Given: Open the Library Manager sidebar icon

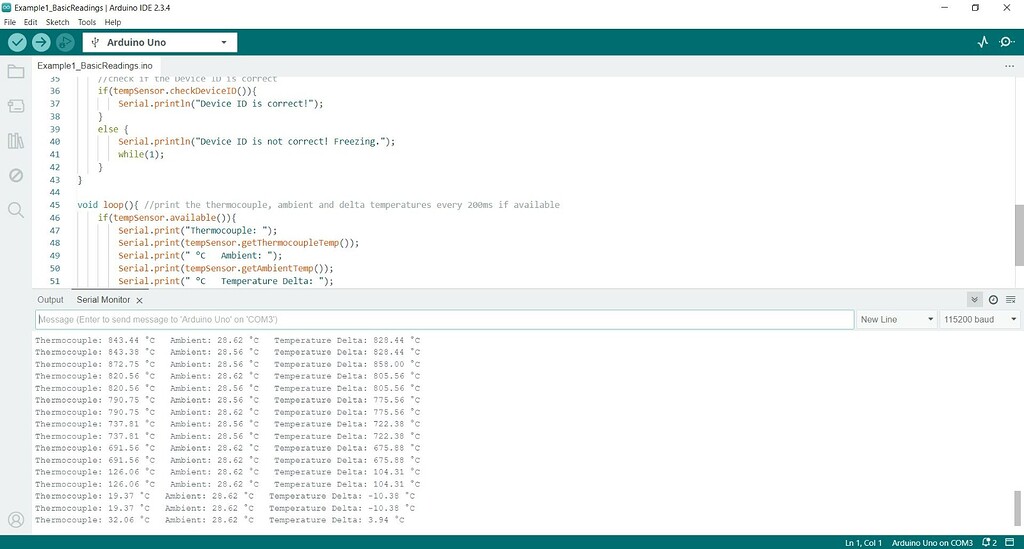Looking at the screenshot, I should tap(16, 140).
